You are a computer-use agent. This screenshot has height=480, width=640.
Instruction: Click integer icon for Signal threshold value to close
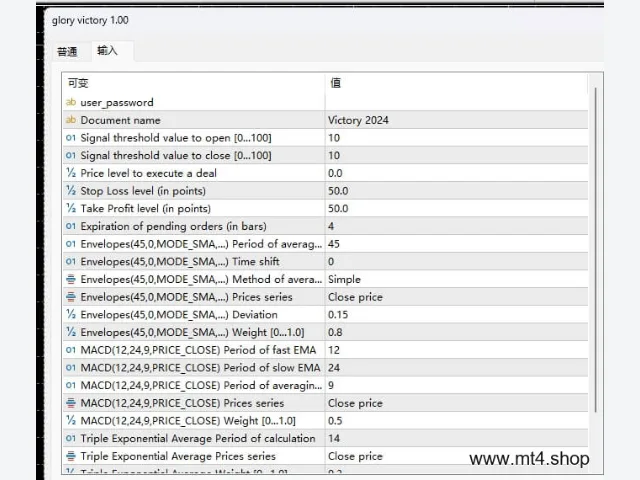click(x=71, y=156)
